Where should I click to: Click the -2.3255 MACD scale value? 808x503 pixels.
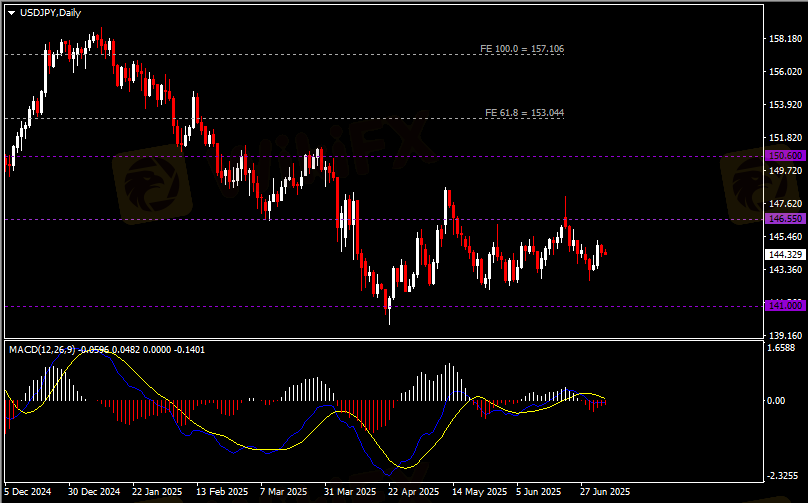click(783, 475)
